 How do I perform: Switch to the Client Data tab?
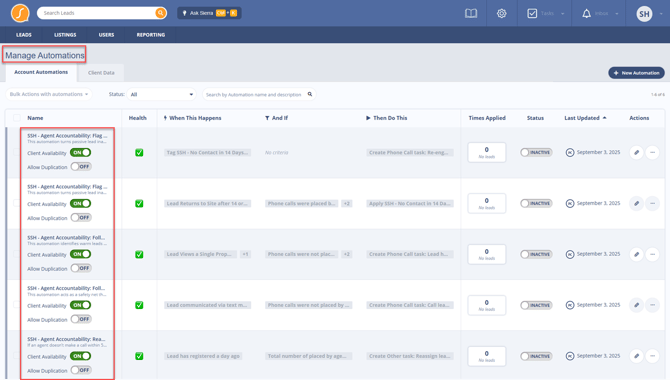(101, 73)
